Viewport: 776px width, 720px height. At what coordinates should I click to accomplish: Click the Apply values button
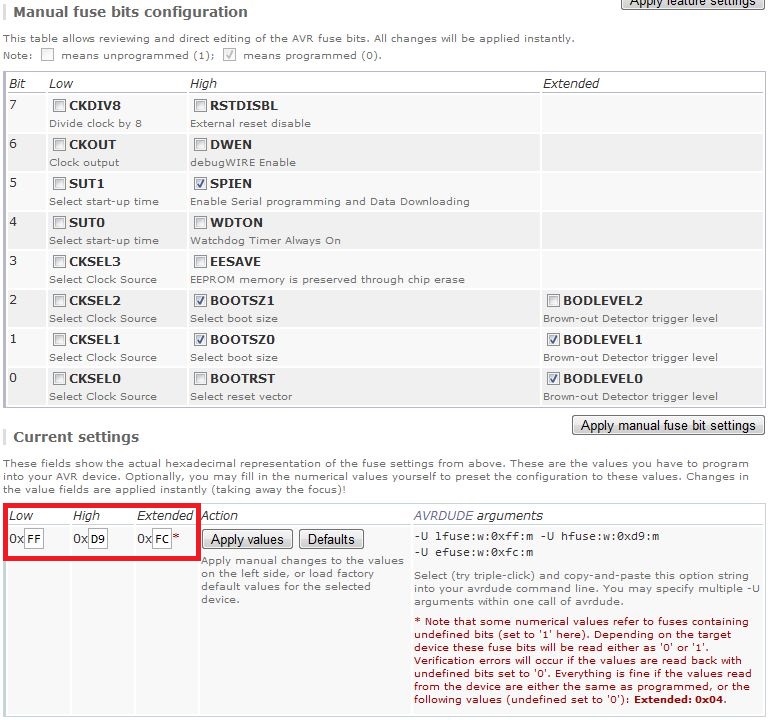[x=247, y=539]
